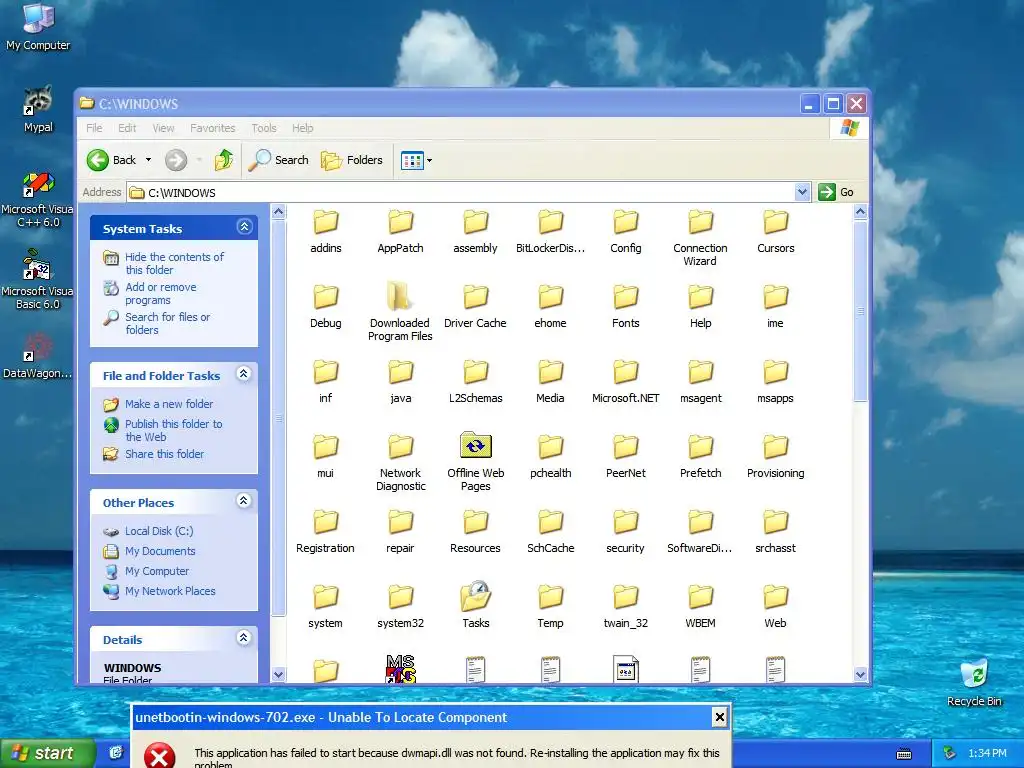Screen dimensions: 1024x768
Task: Go up one folder level
Action: pyautogui.click(x=223, y=160)
